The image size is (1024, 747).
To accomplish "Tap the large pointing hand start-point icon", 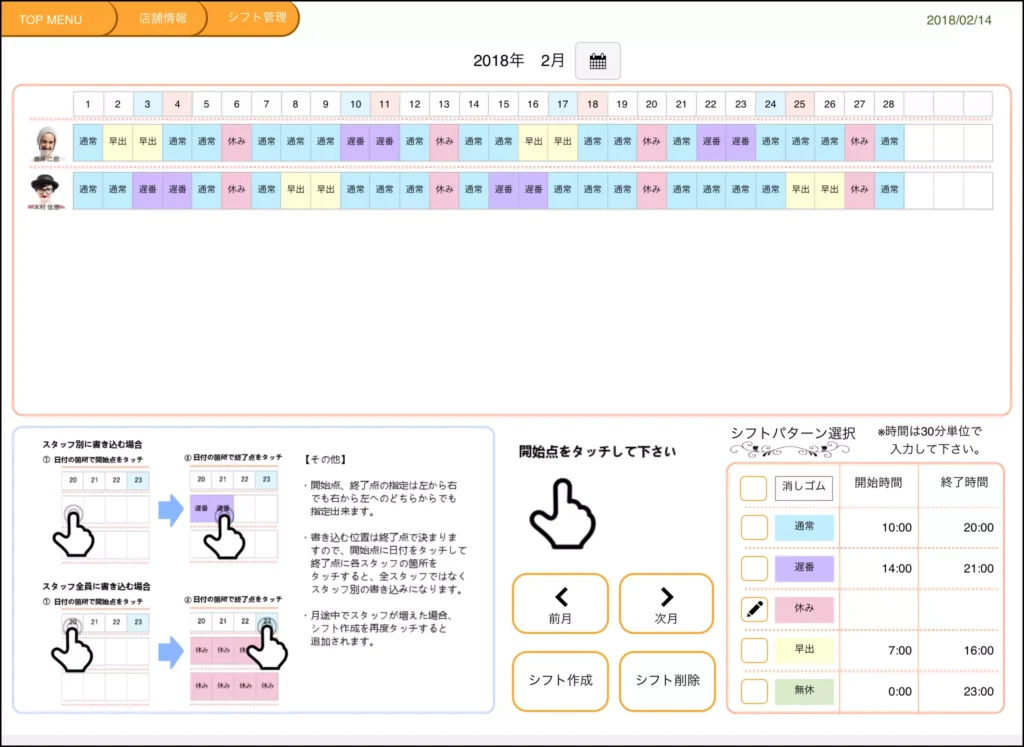I will coord(561,514).
